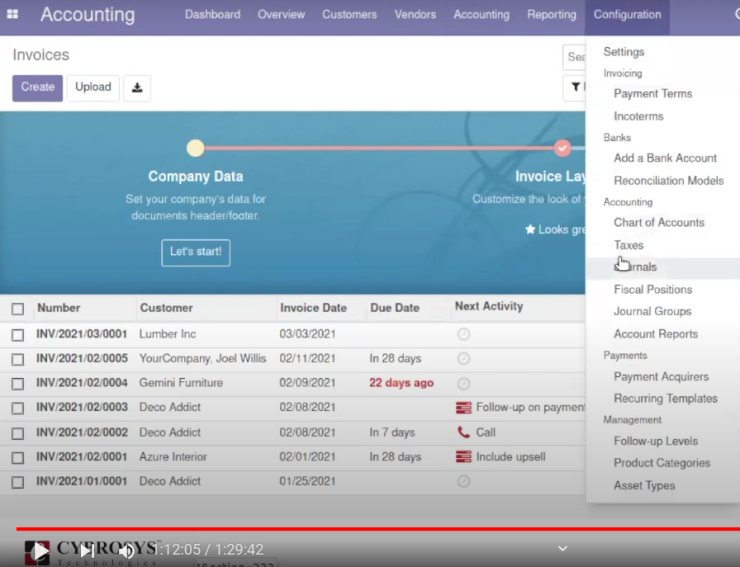Viewport: 740px width, 567px height.
Task: Close the Configuration dropdown menu
Action: [627, 15]
